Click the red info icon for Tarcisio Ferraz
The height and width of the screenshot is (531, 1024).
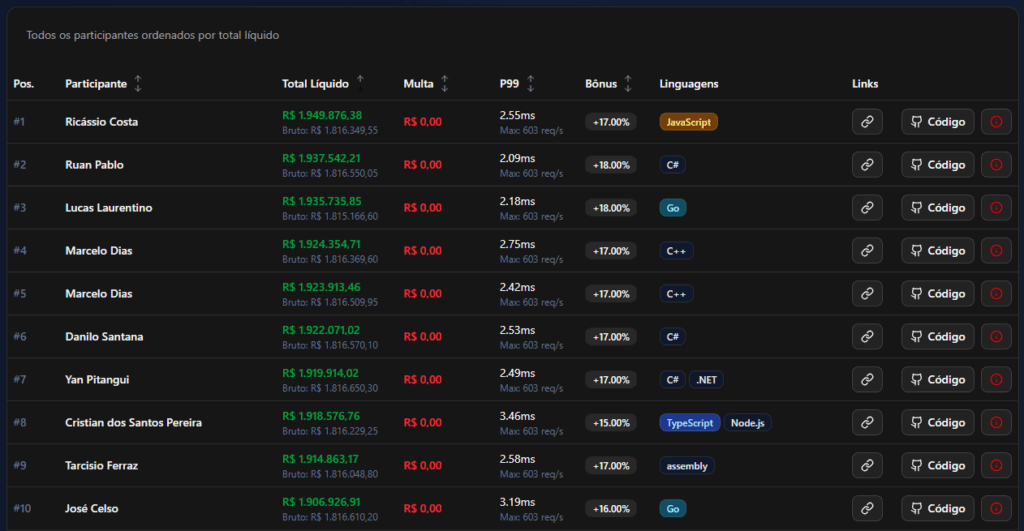996,466
